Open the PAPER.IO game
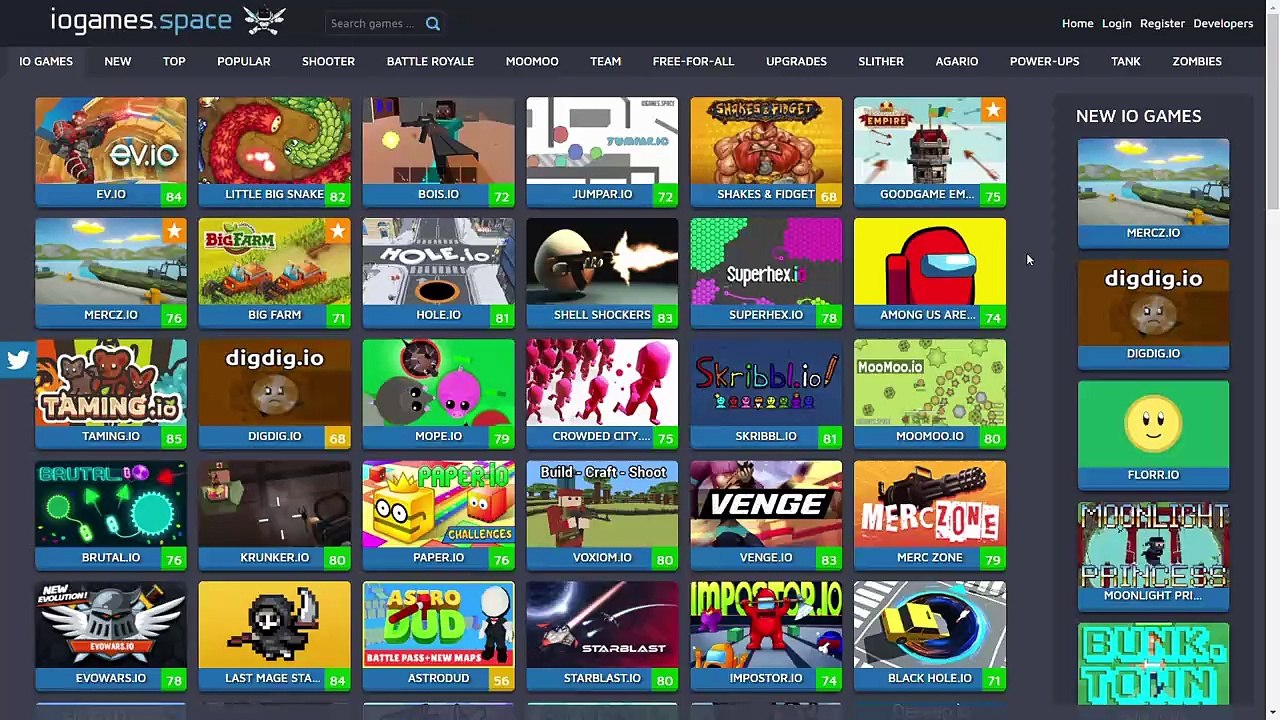 point(439,515)
